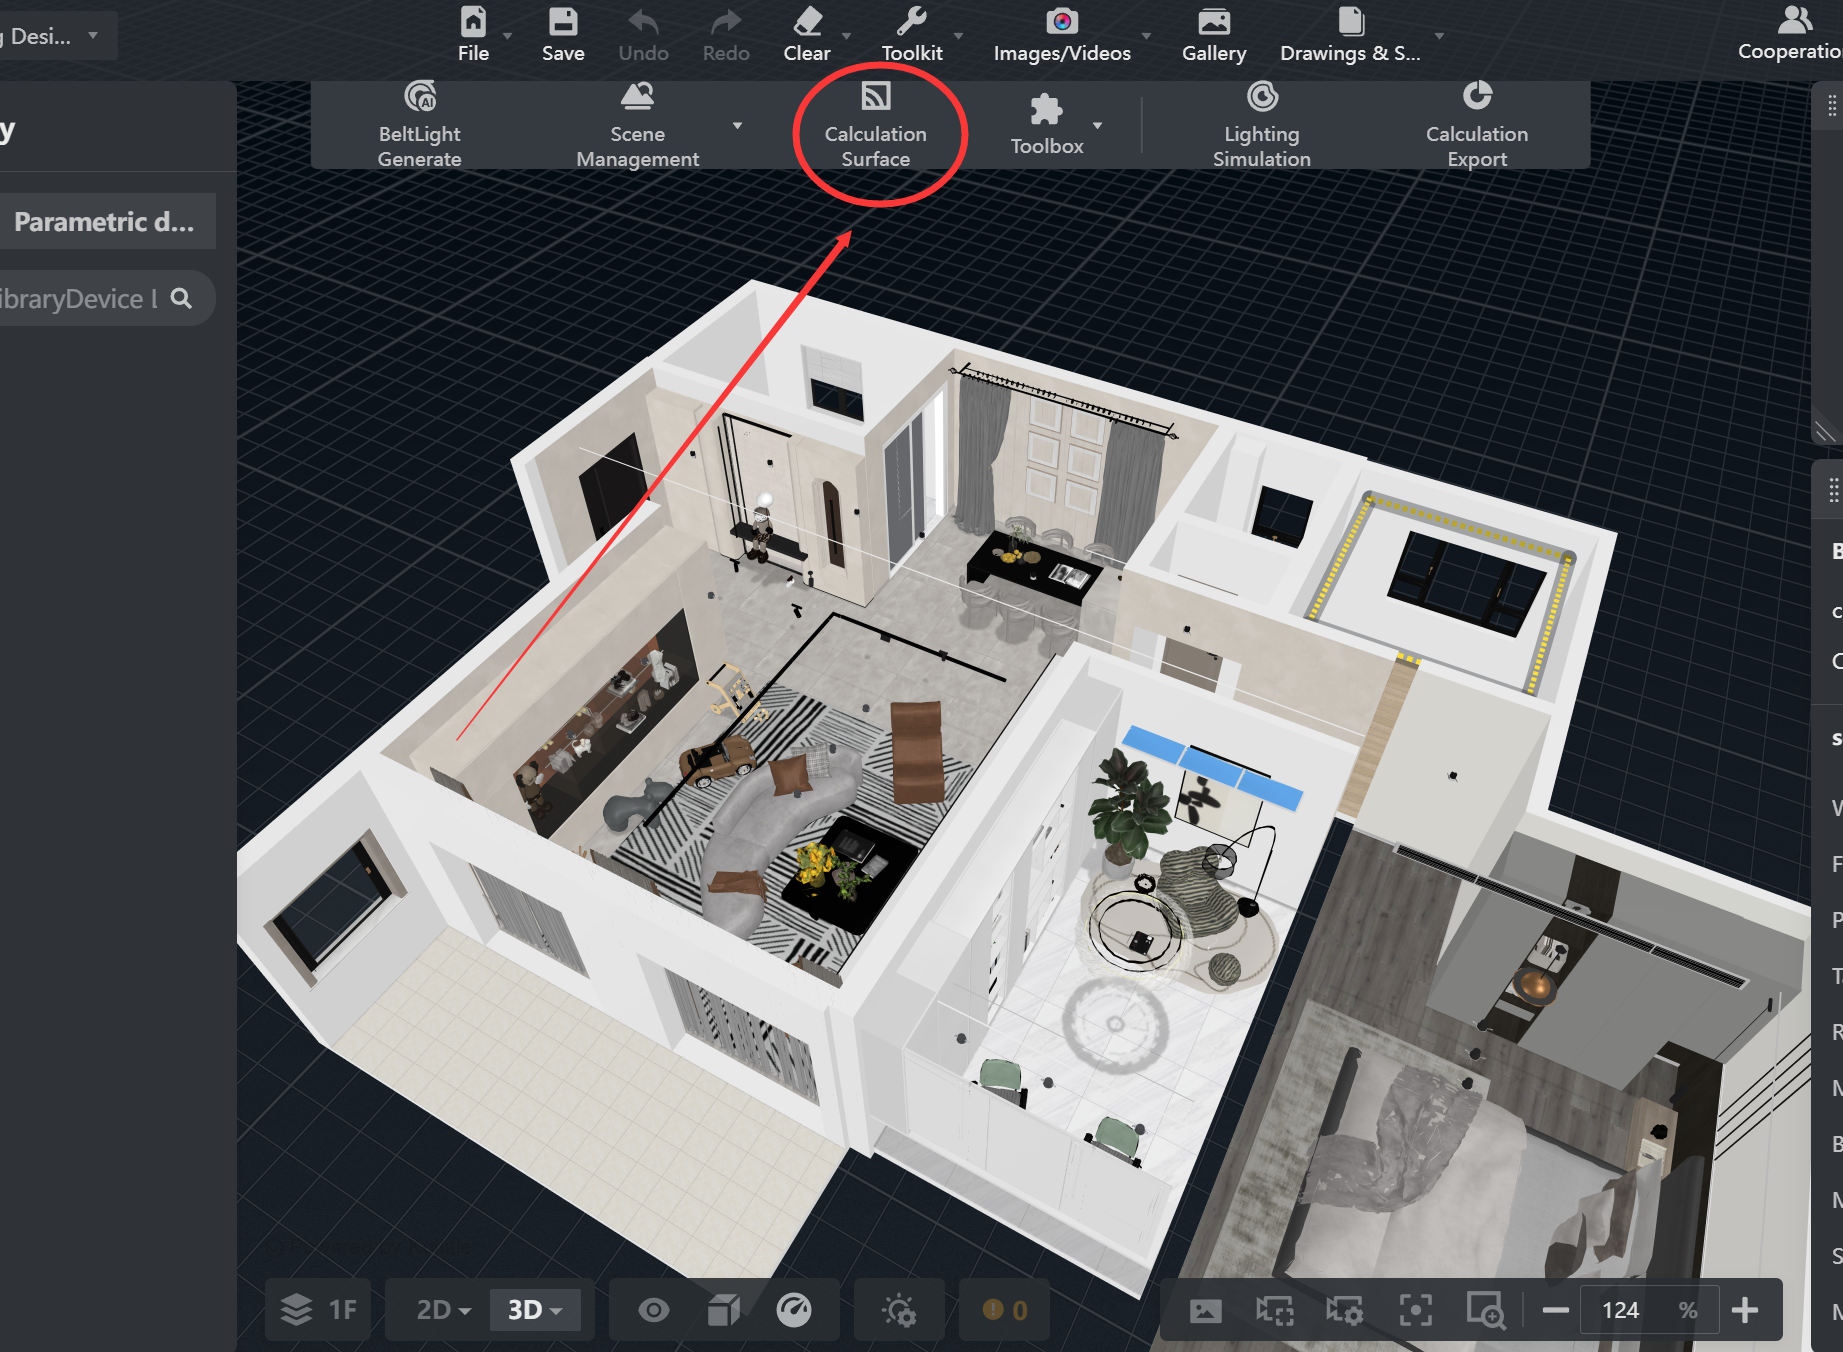1843x1352 pixels.
Task: Expand the Images/Videos dropdown arrow
Action: (x=1146, y=36)
